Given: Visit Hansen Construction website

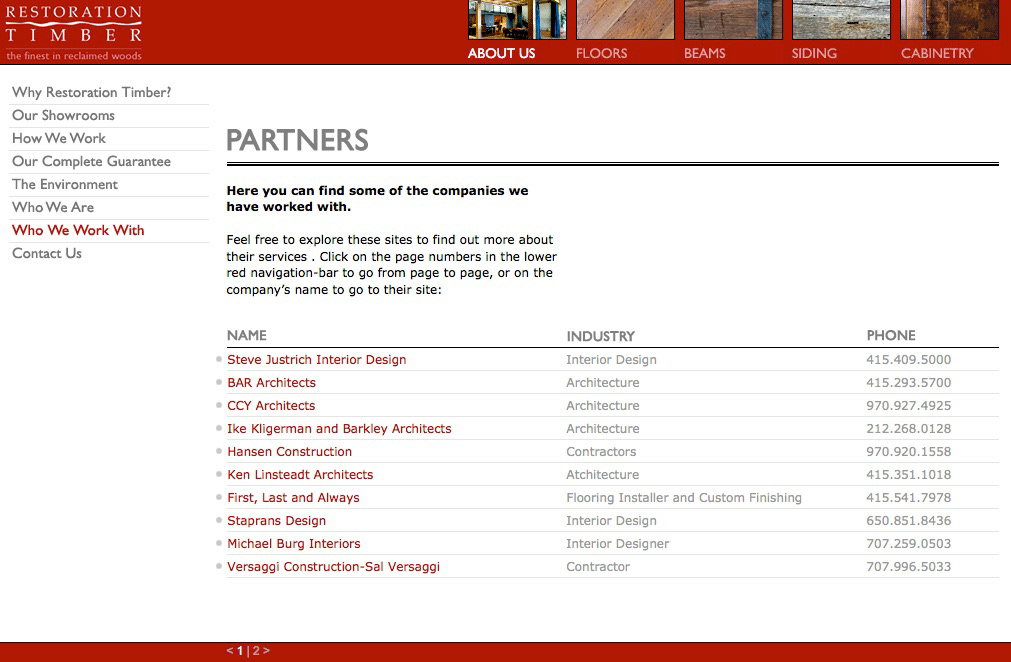Looking at the screenshot, I should click(290, 452).
